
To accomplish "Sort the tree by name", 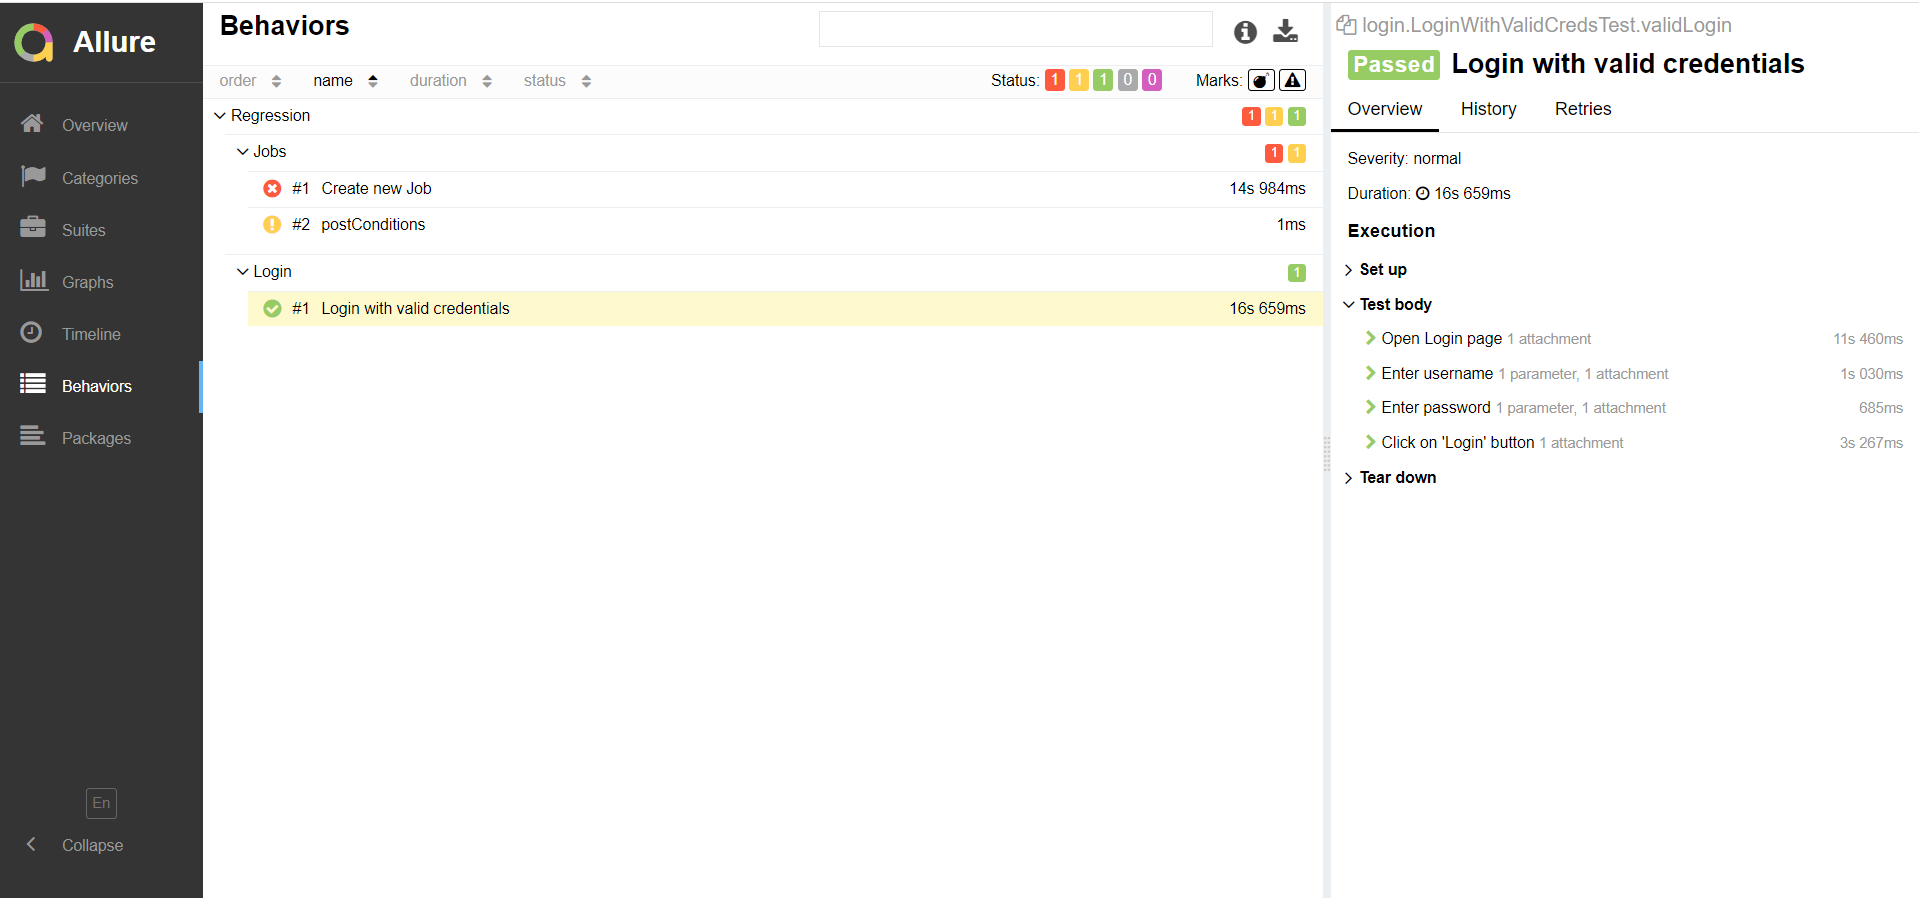I will click(x=345, y=81).
